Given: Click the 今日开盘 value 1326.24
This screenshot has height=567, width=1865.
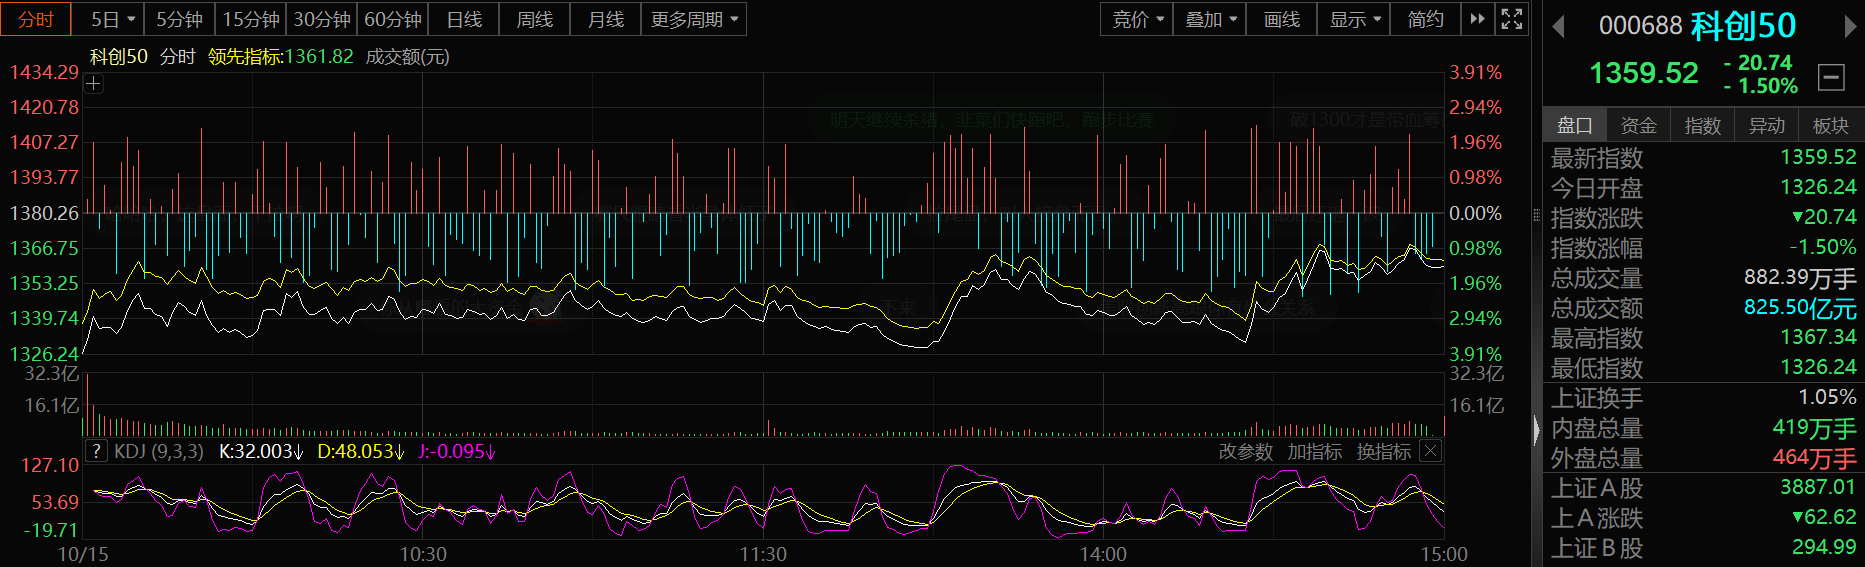Looking at the screenshot, I should tap(1818, 187).
